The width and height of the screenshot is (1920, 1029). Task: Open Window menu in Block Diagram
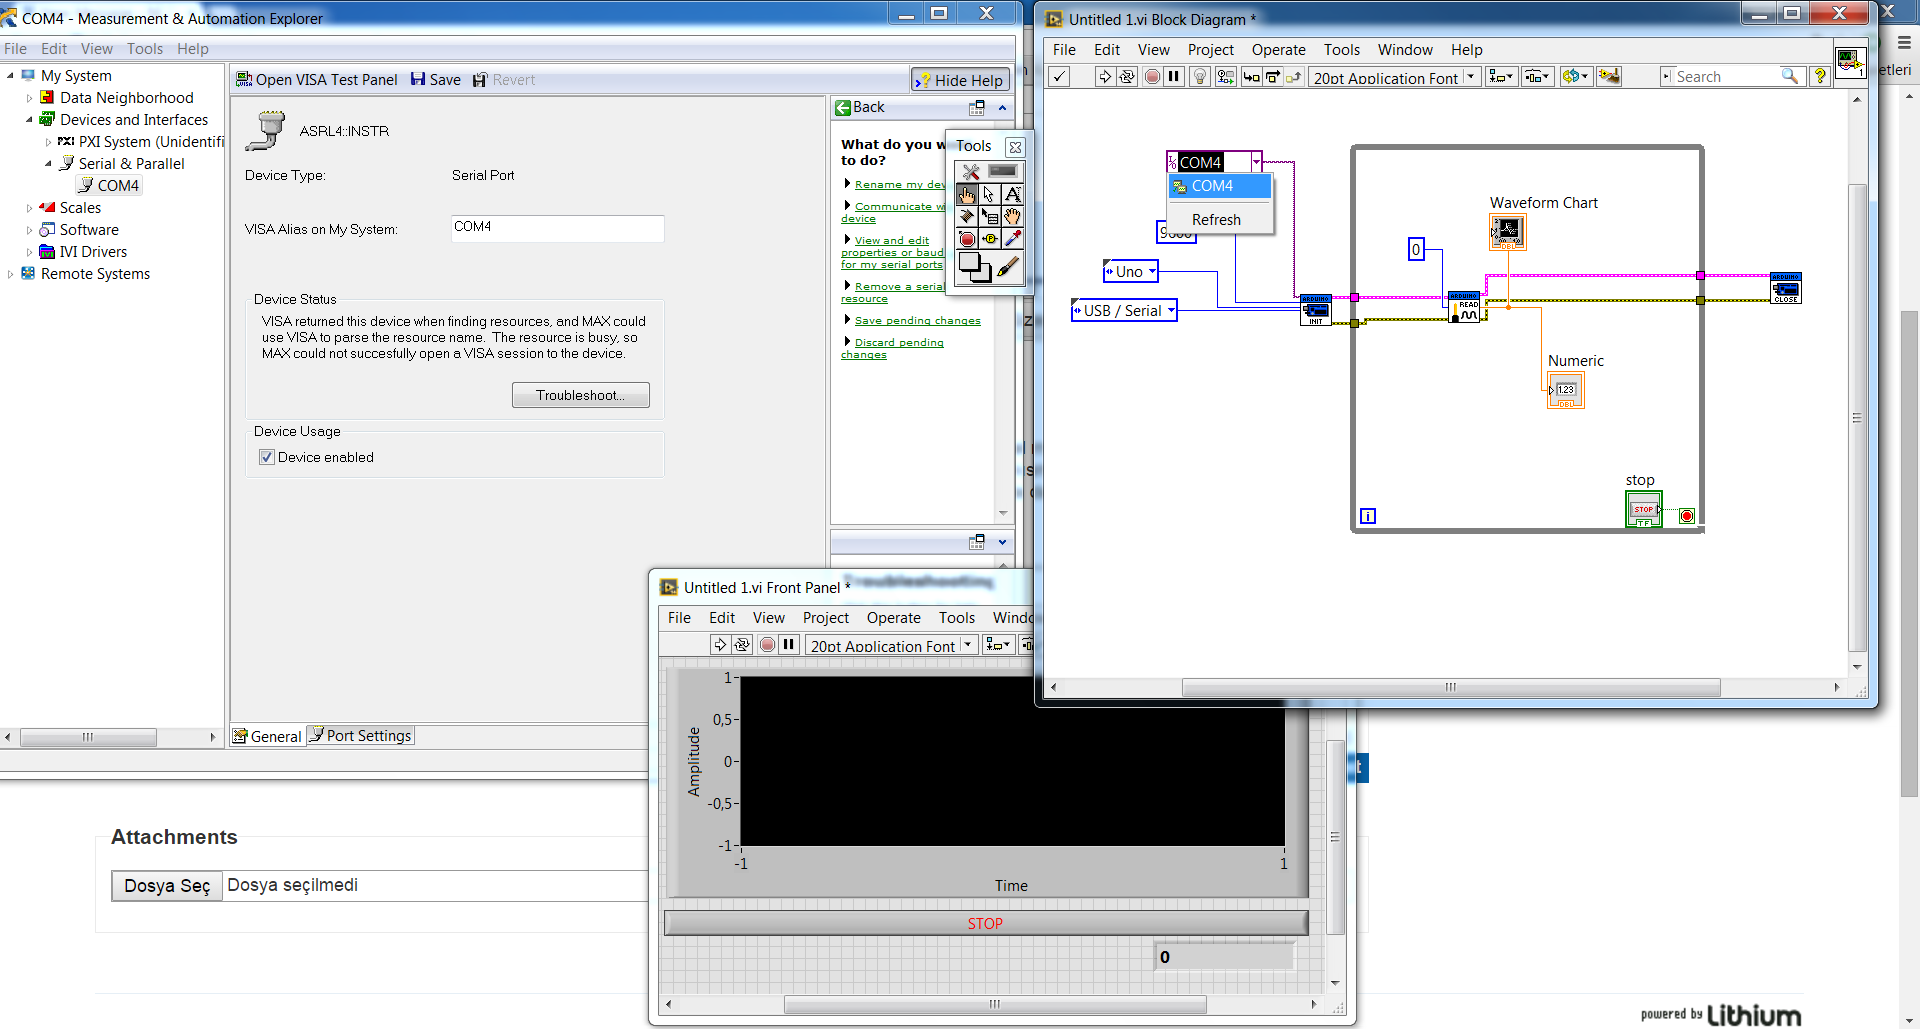[x=1405, y=50]
